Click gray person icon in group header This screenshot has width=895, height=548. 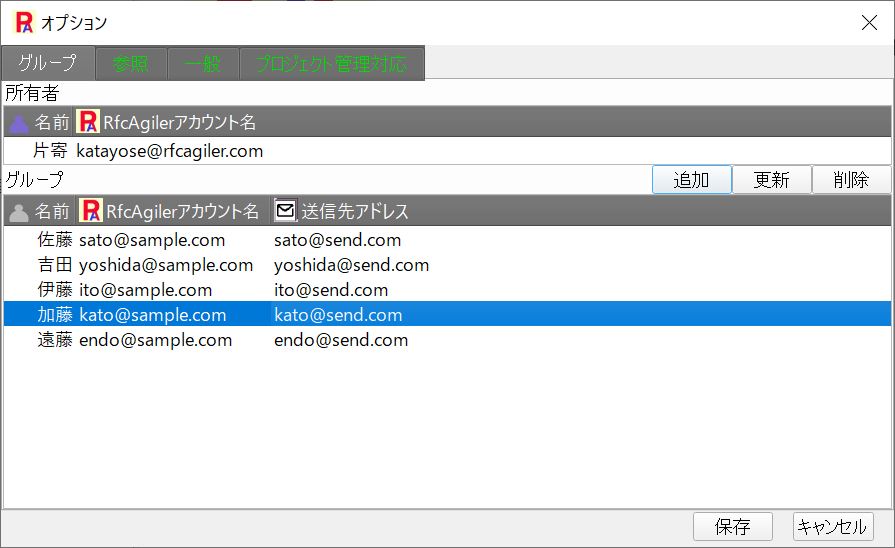(18, 212)
